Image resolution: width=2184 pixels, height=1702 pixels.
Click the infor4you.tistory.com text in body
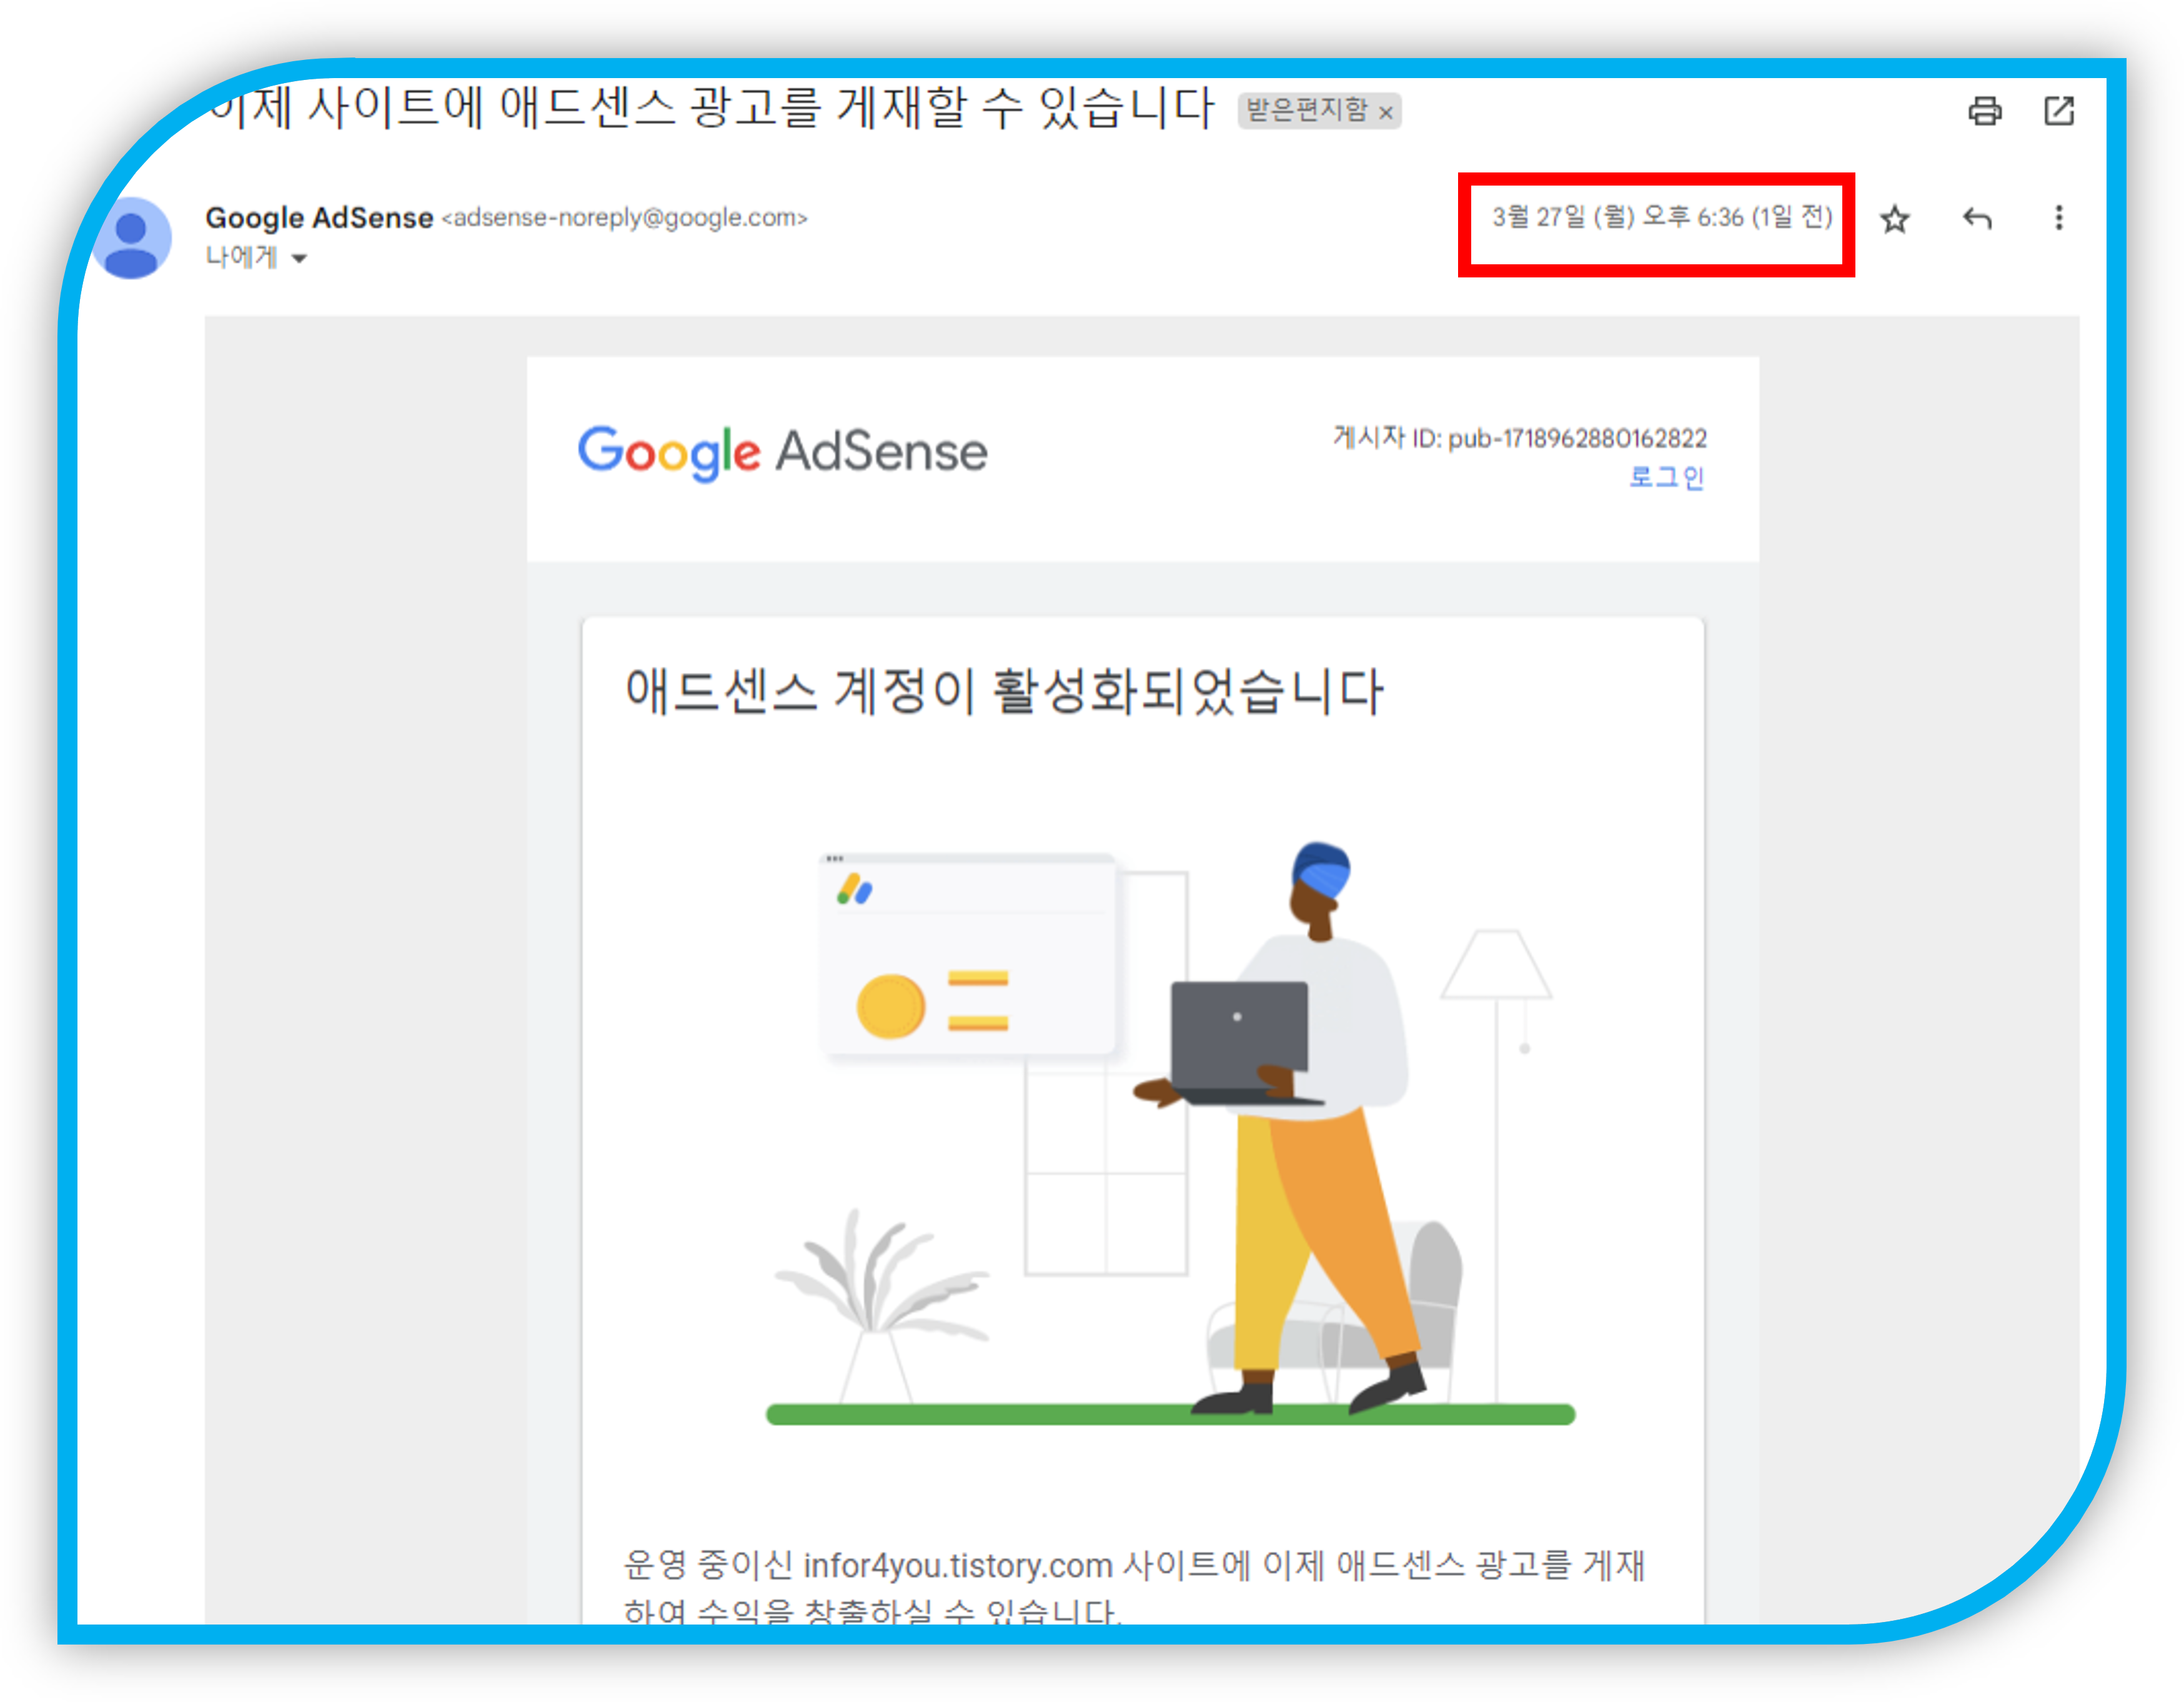click(x=958, y=1565)
